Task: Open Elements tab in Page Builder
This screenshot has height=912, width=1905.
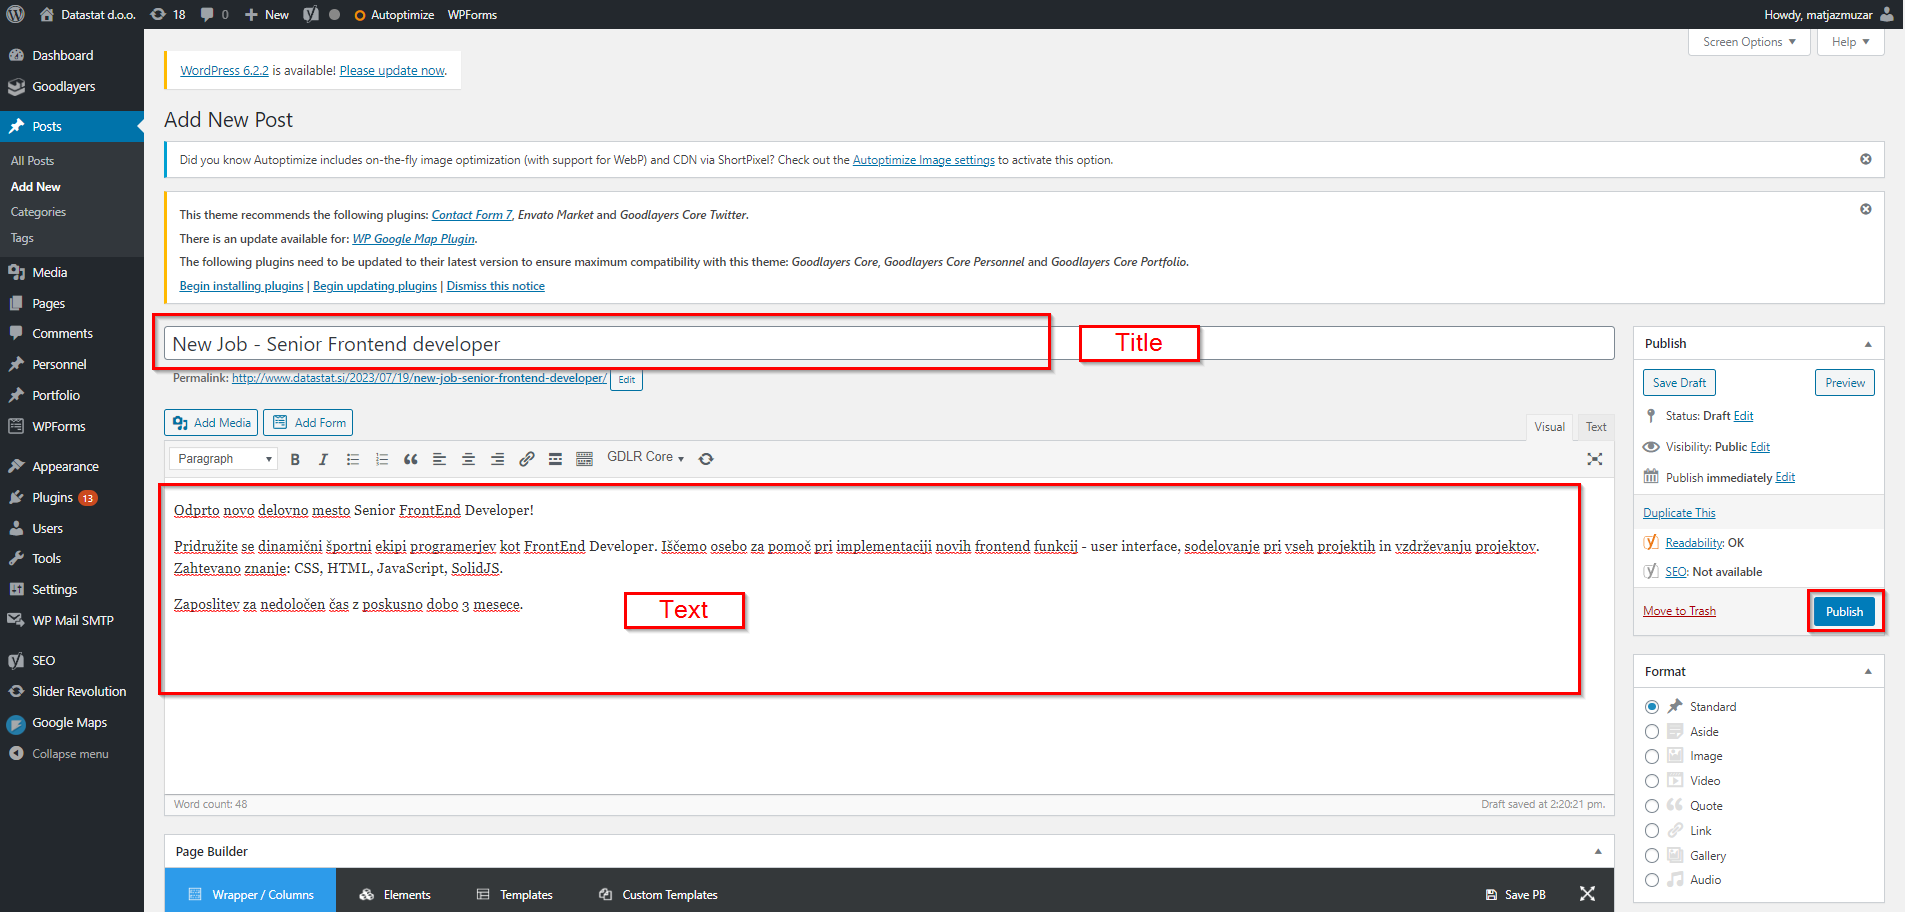Action: tap(395, 895)
